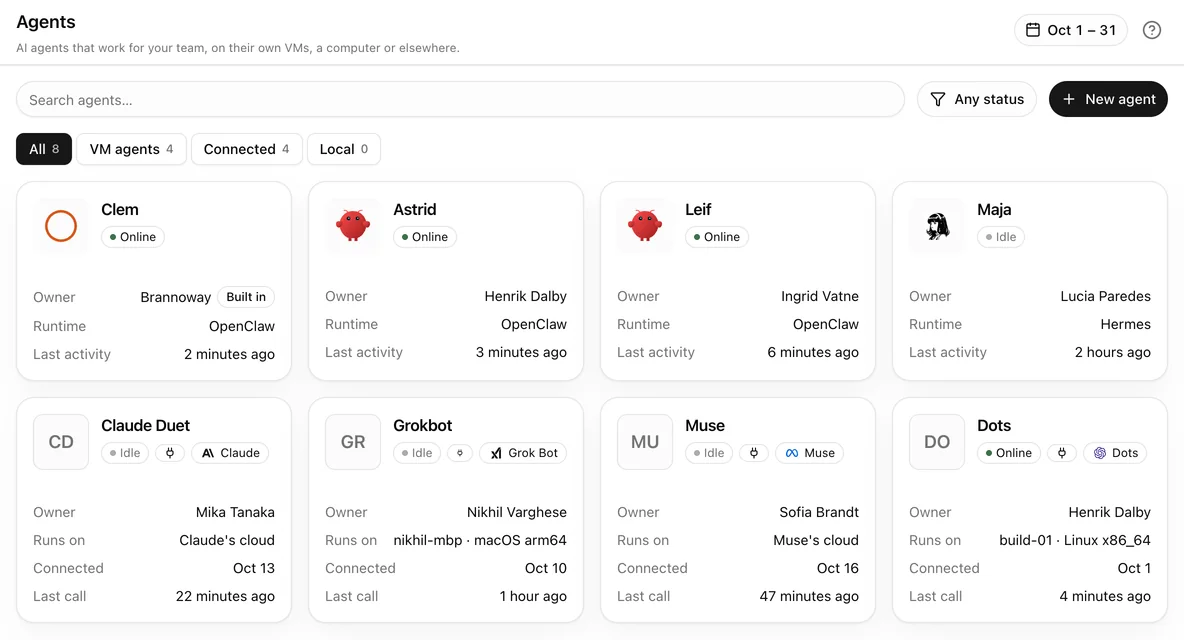The image size is (1184, 640).
Task: Click the Muse provider badge
Action: tap(810, 453)
